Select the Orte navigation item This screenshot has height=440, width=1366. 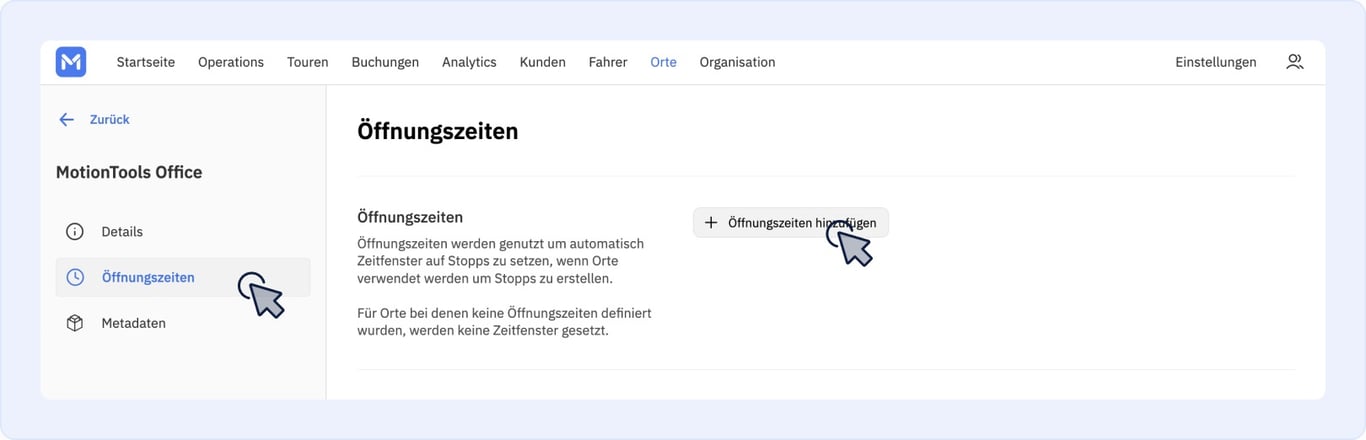[663, 62]
